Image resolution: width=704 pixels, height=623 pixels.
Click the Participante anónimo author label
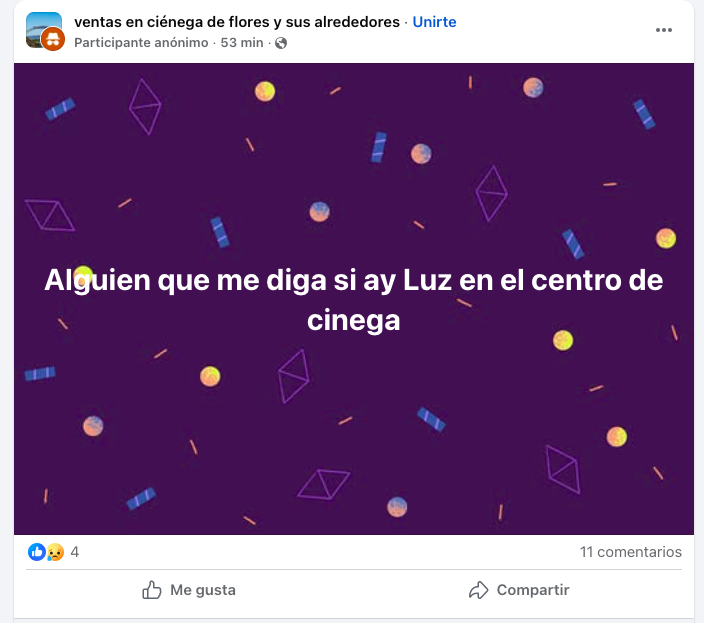pos(141,43)
